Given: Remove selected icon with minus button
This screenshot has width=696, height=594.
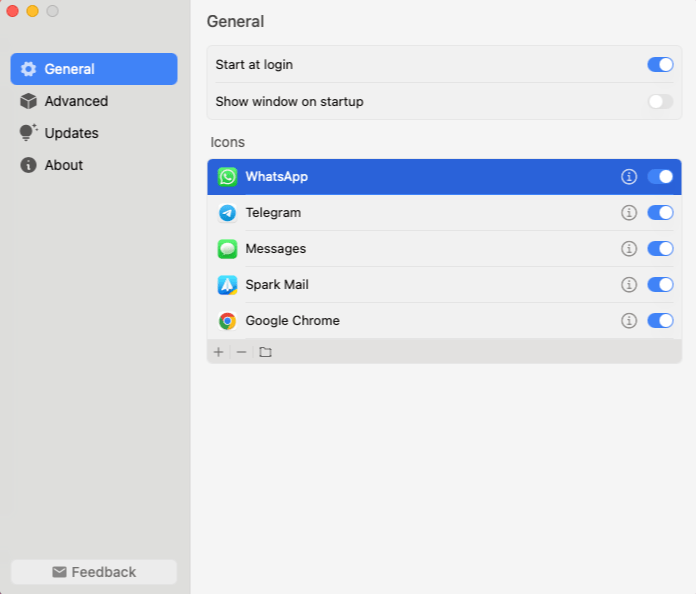Looking at the screenshot, I should [241, 352].
